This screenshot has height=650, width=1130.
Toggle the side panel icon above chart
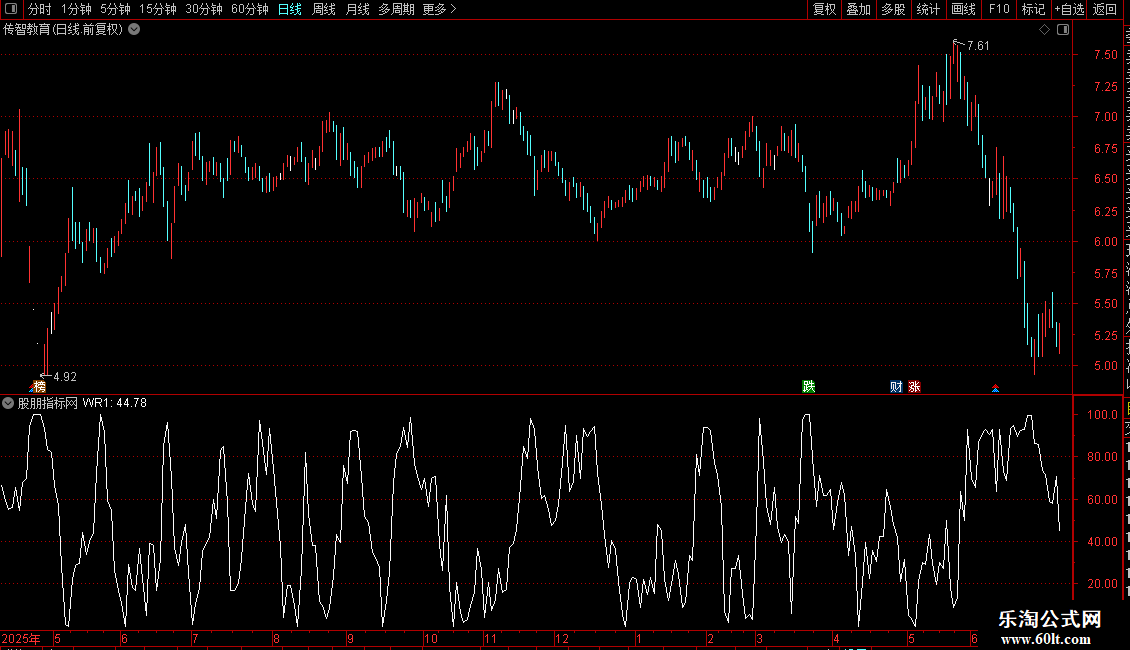click(x=1063, y=30)
